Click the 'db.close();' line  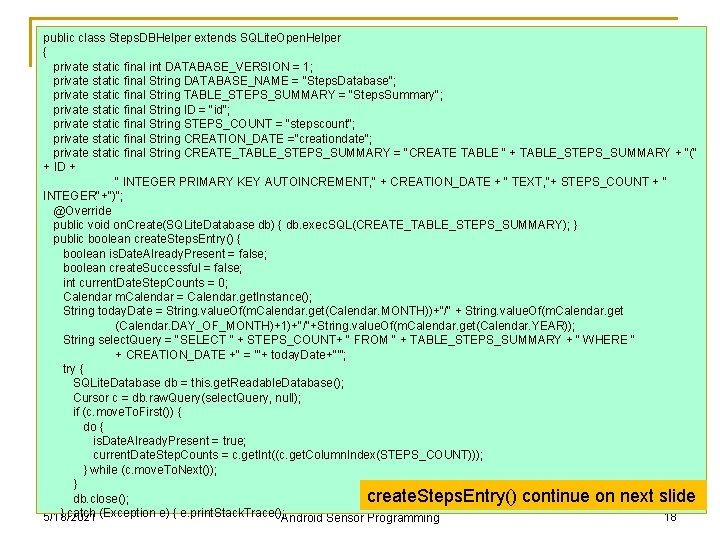click(101, 499)
